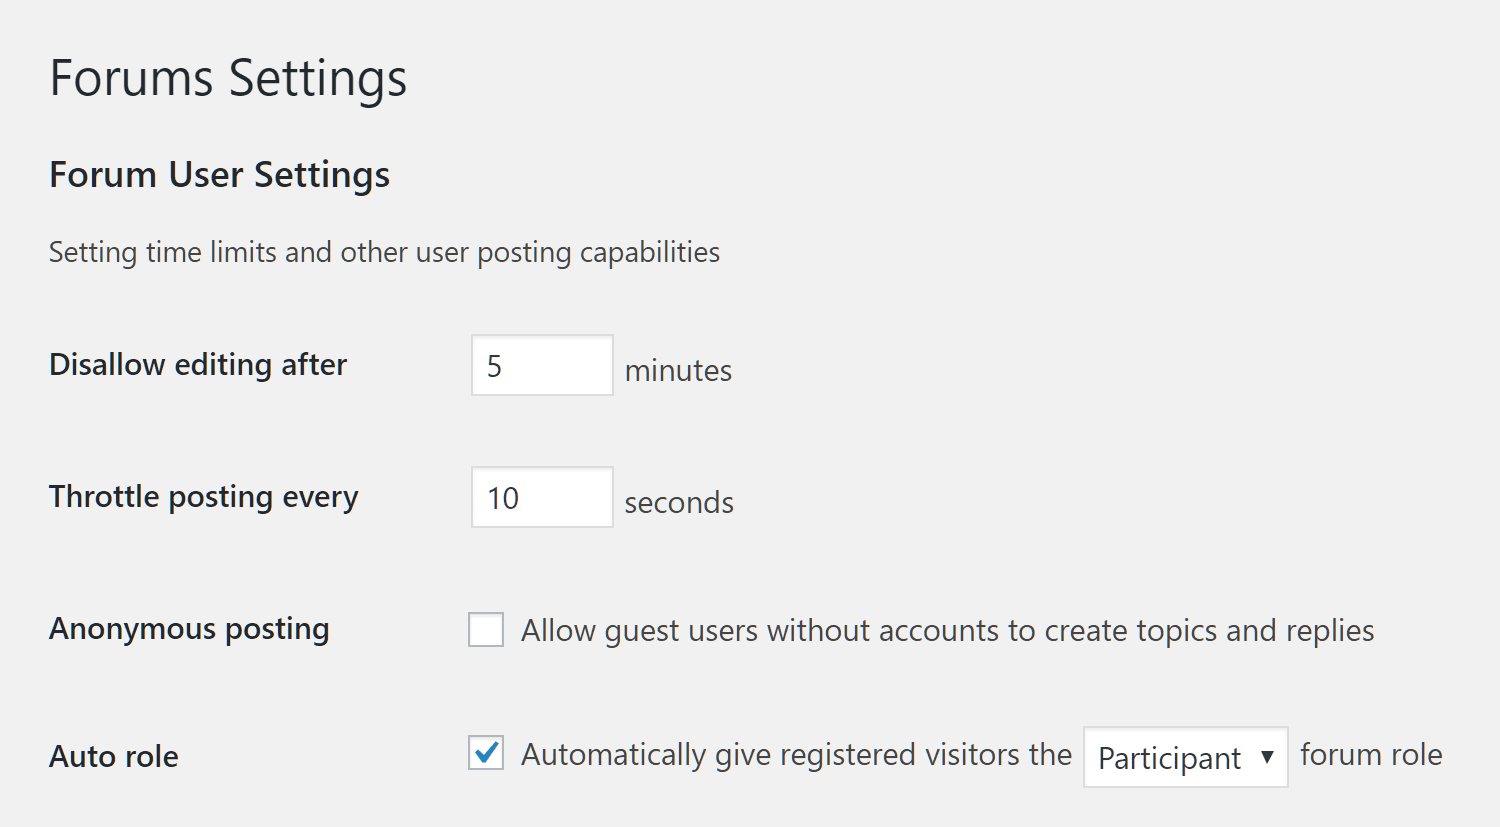Image resolution: width=1500 pixels, height=827 pixels.
Task: Open the Participant forum role dropdown
Action: tap(1185, 758)
